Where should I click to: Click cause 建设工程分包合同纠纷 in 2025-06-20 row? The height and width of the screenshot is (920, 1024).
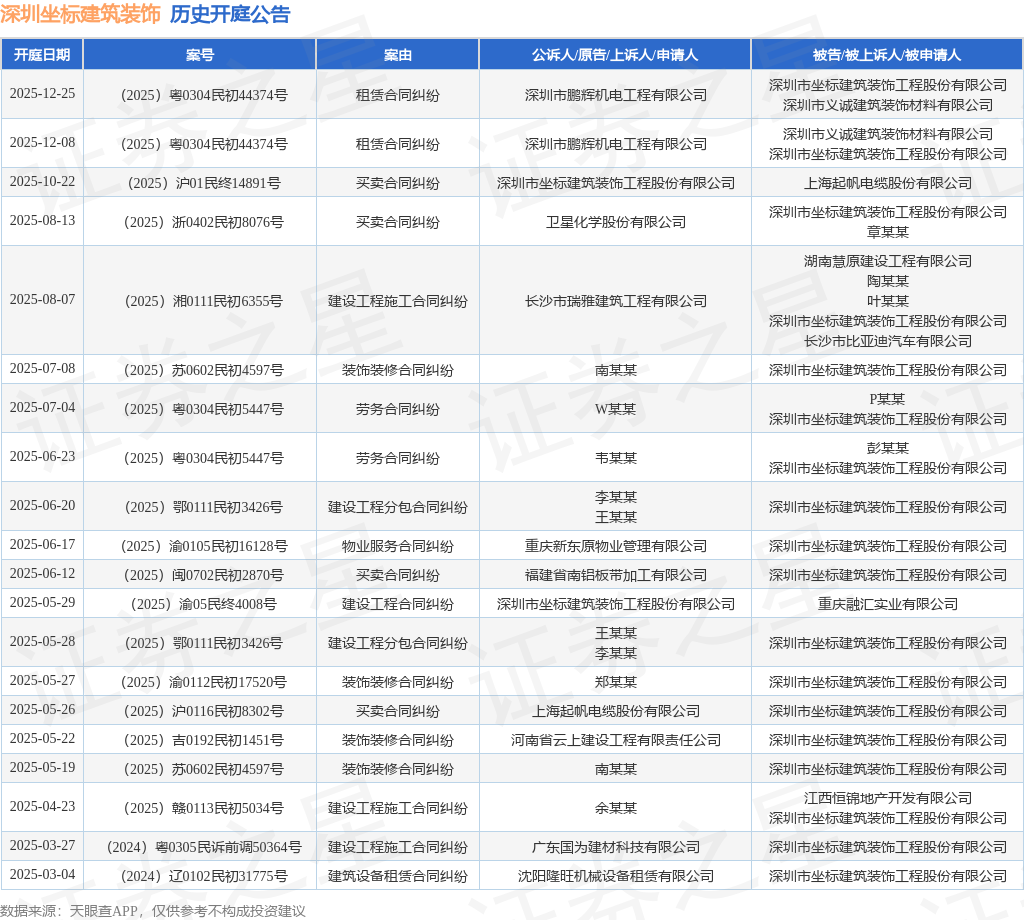click(398, 507)
